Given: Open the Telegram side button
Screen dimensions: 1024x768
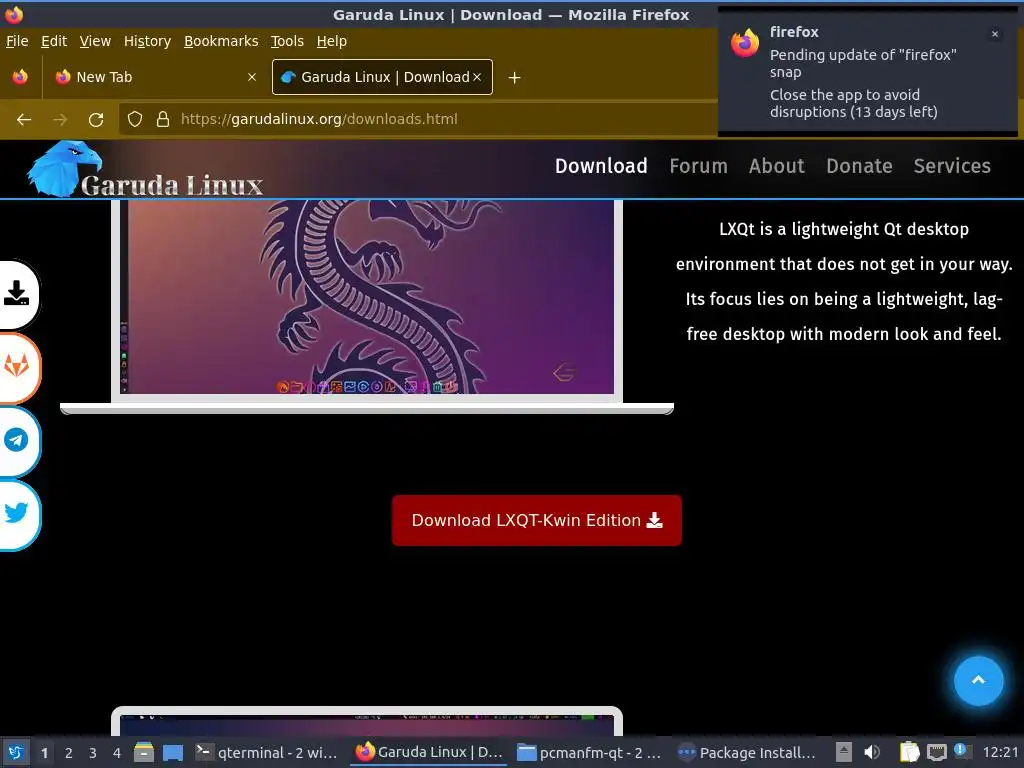Looking at the screenshot, I should (16, 441).
